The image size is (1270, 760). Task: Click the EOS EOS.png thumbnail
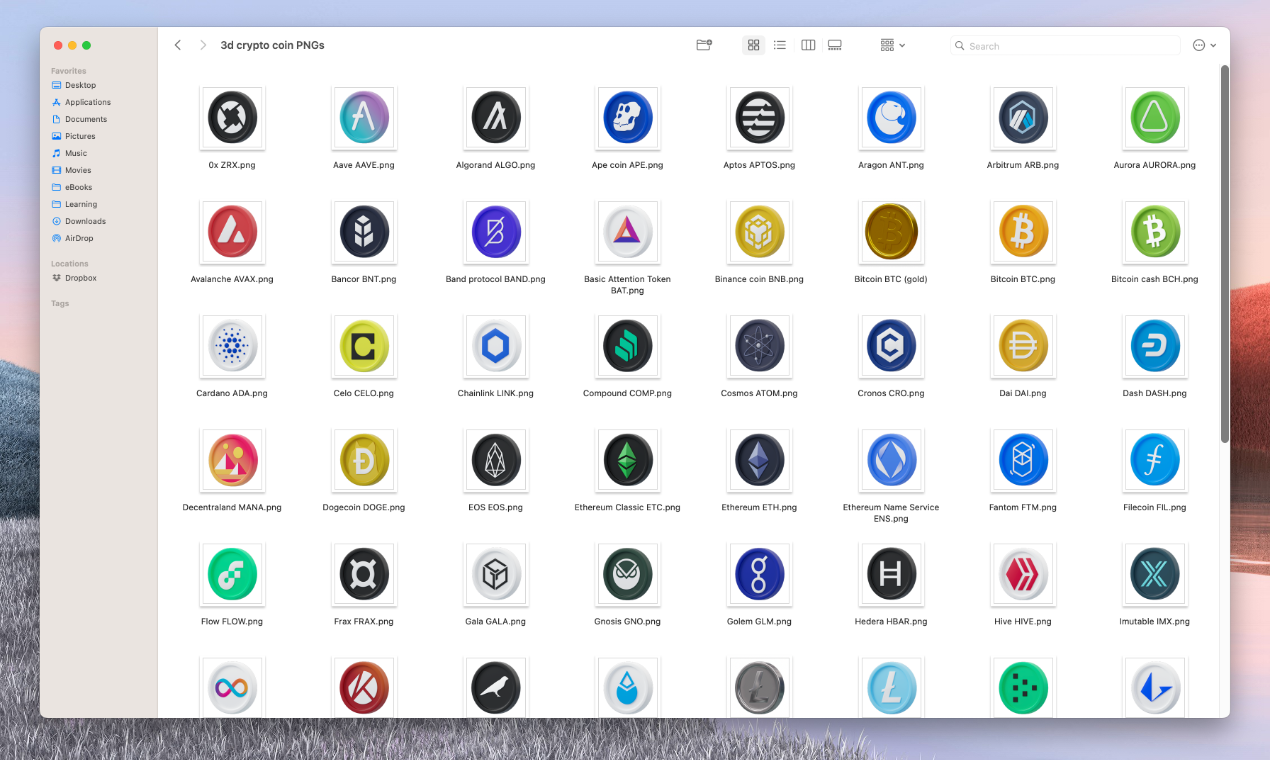pyautogui.click(x=496, y=460)
